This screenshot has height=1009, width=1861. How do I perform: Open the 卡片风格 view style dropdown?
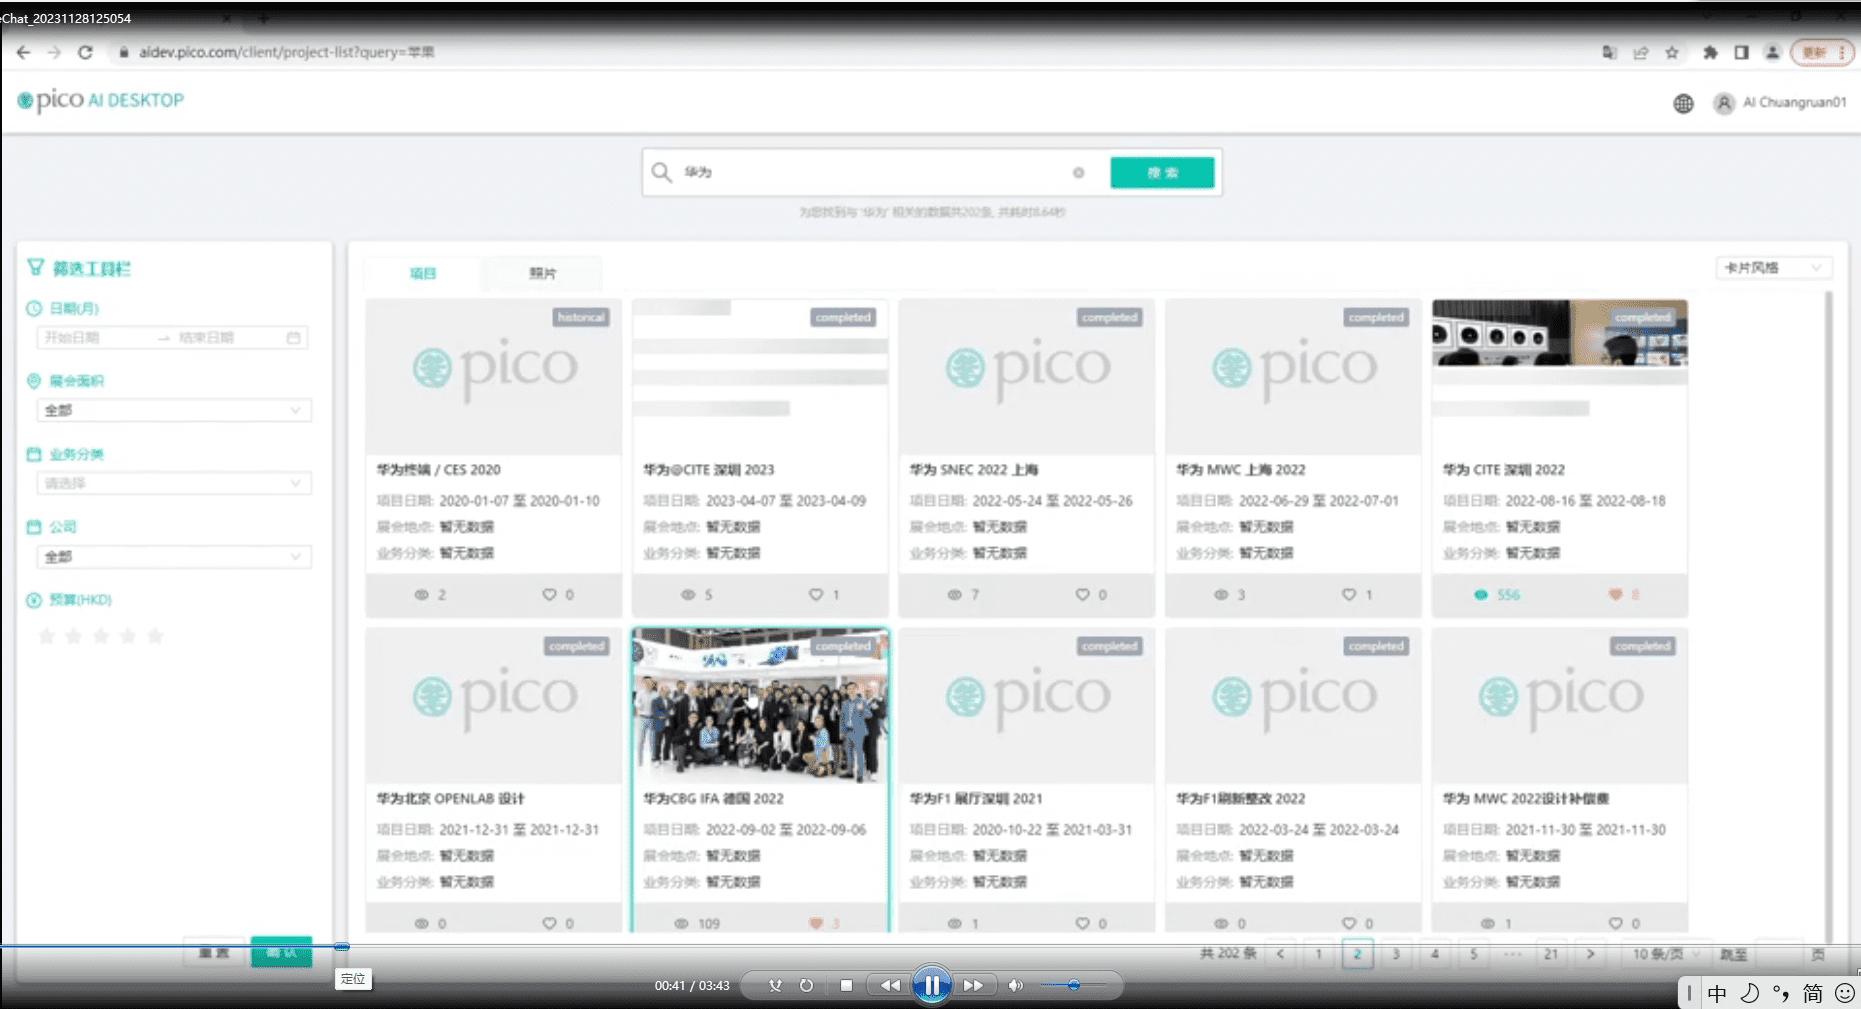1775,268
